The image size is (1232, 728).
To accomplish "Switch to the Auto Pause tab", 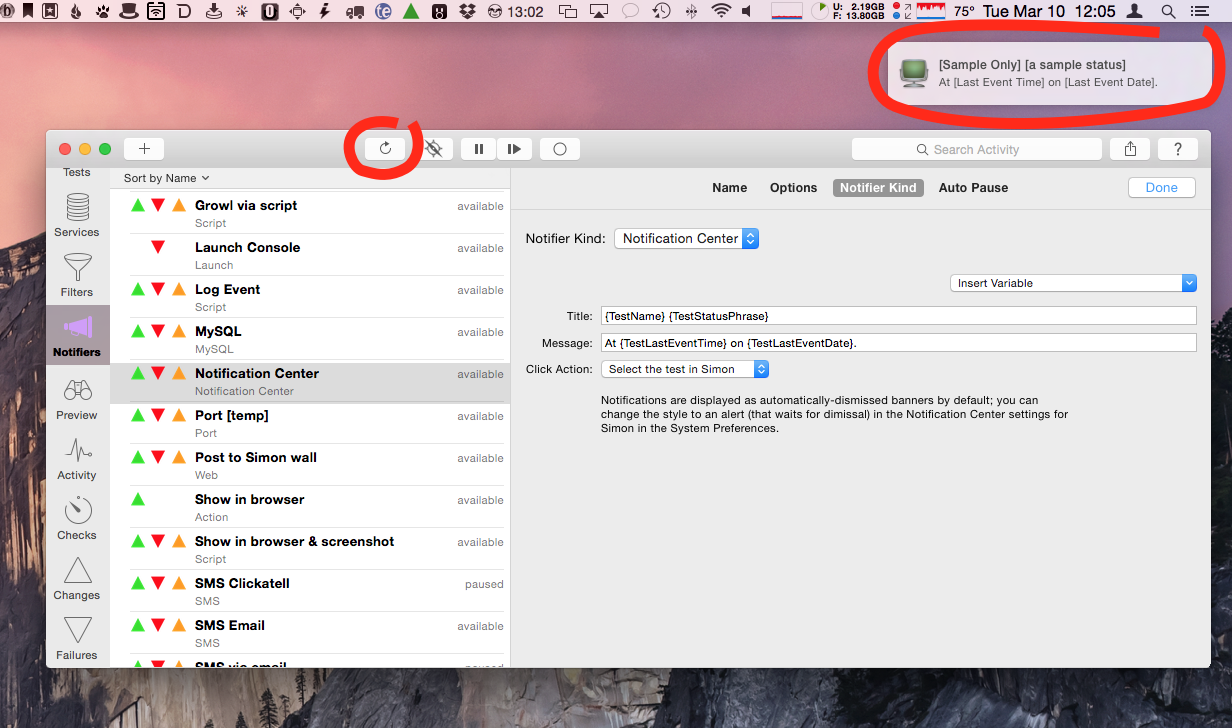I will point(973,187).
